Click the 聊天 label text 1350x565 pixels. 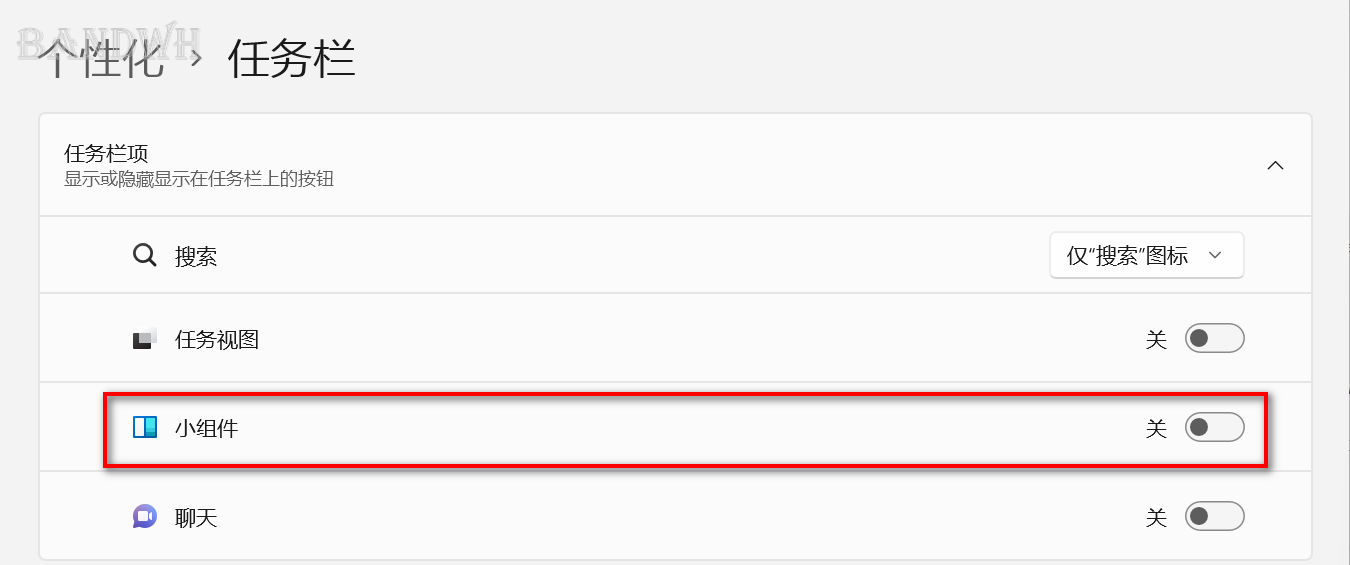click(196, 518)
